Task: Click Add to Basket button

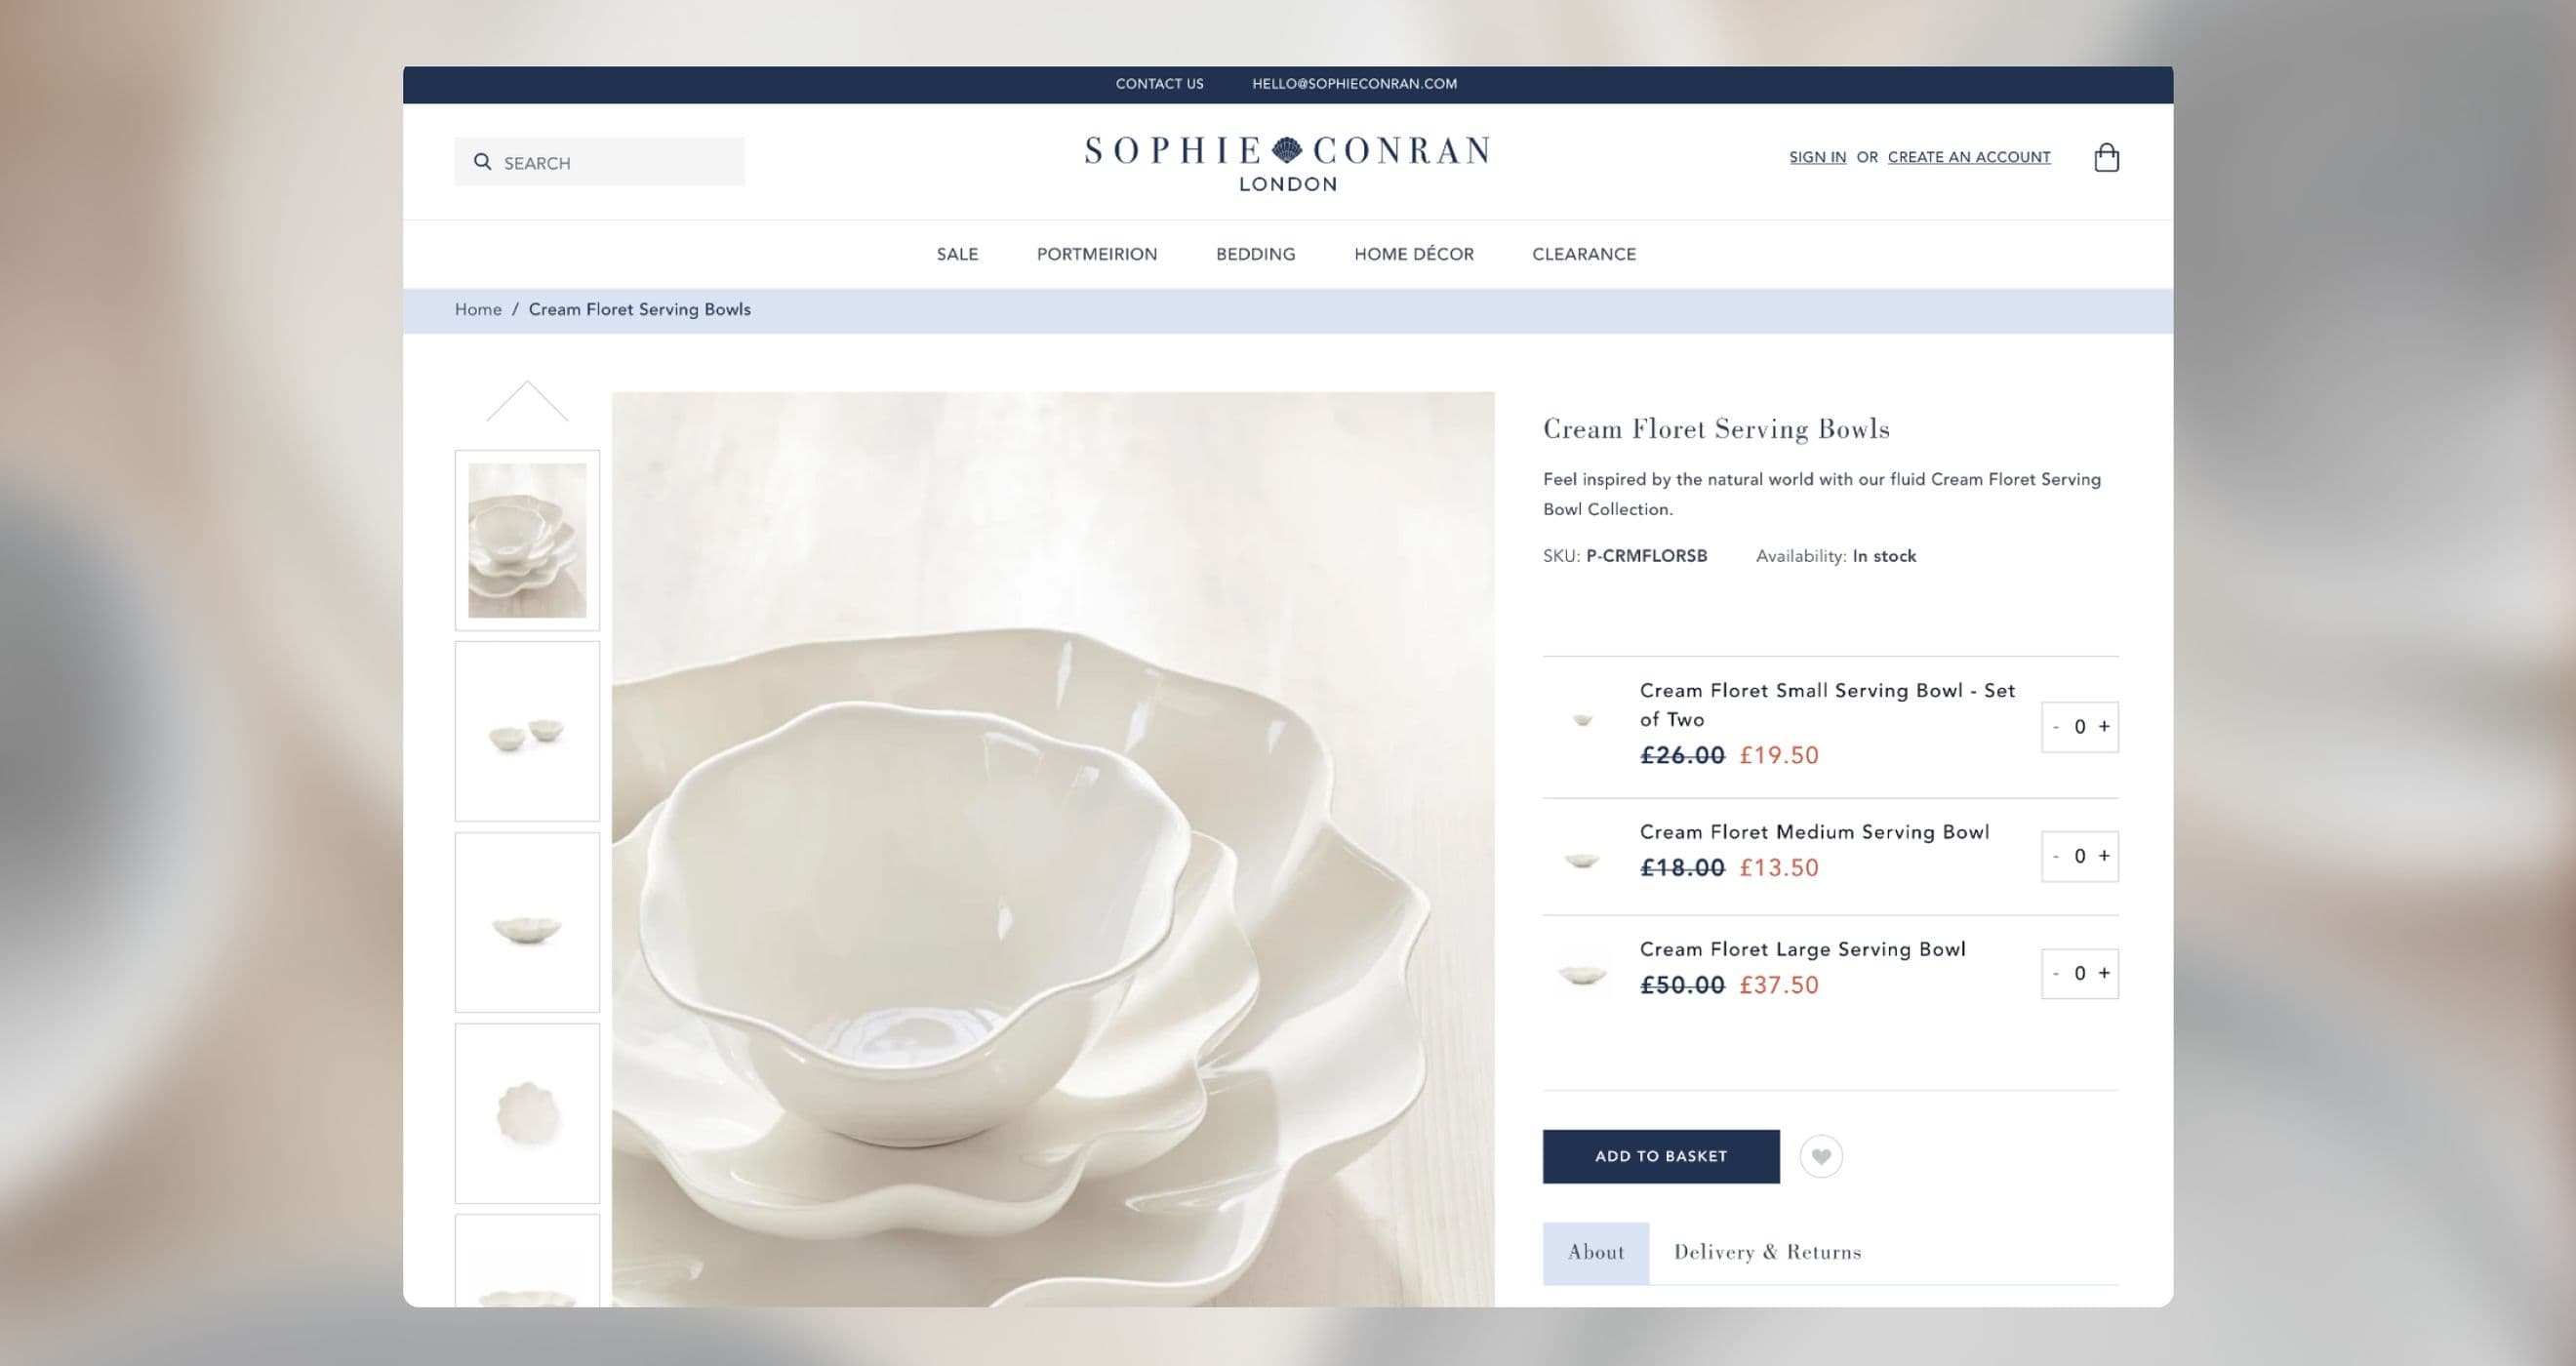Action: (x=1661, y=1157)
